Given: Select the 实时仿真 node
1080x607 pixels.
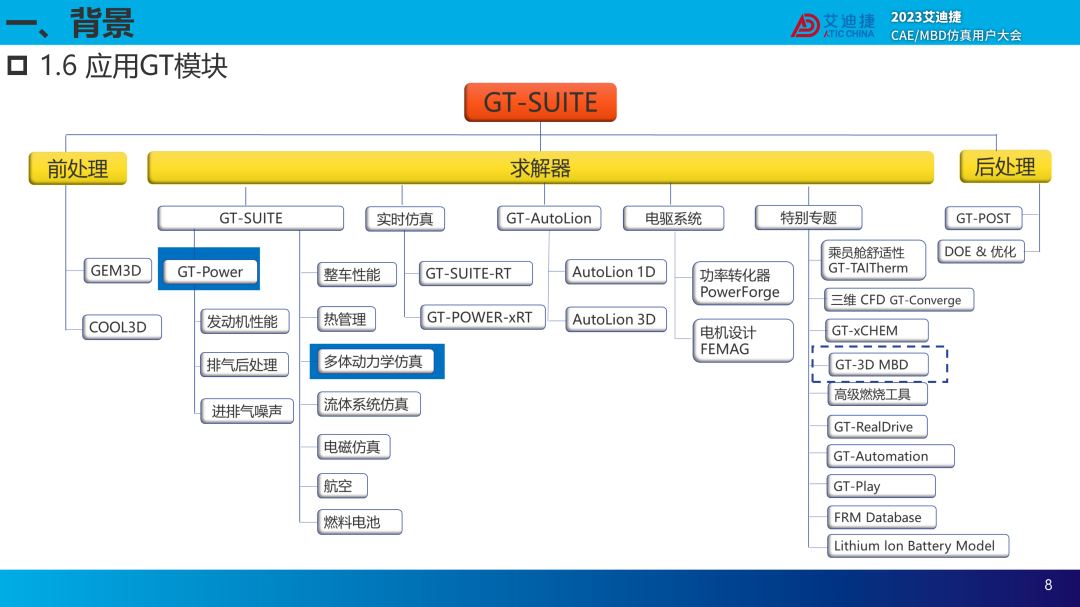Looking at the screenshot, I should (x=405, y=219).
